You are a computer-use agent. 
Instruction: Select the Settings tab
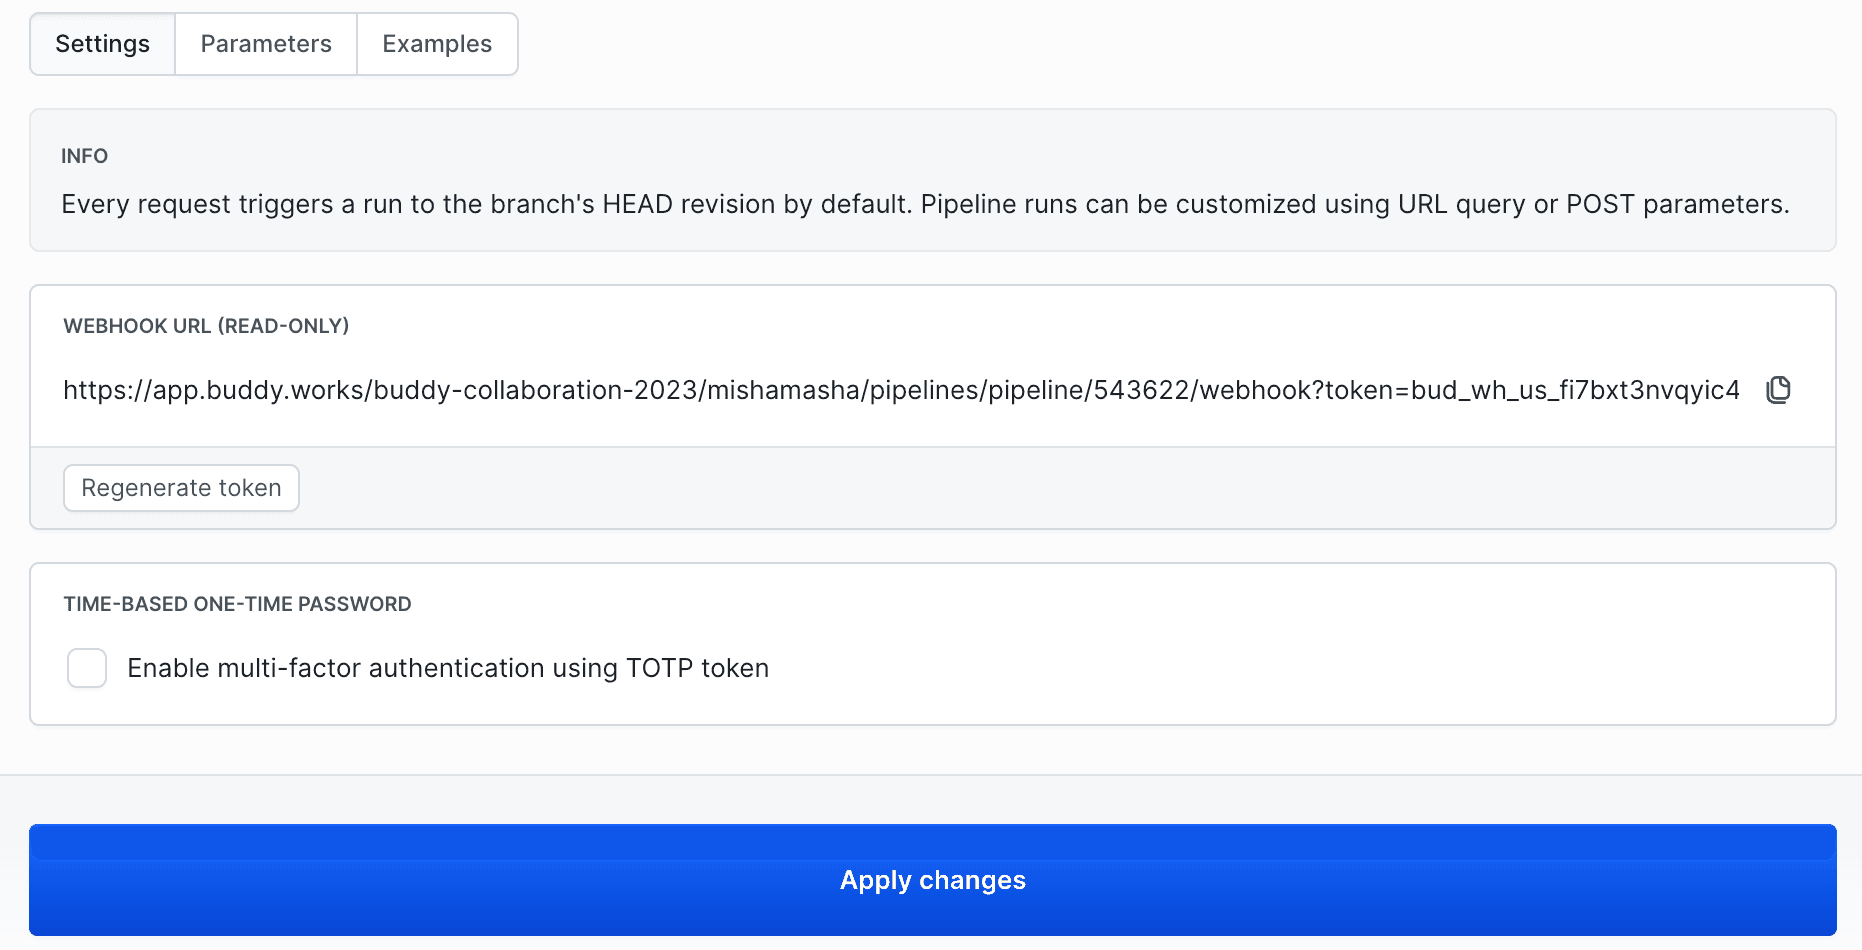[x=103, y=44]
